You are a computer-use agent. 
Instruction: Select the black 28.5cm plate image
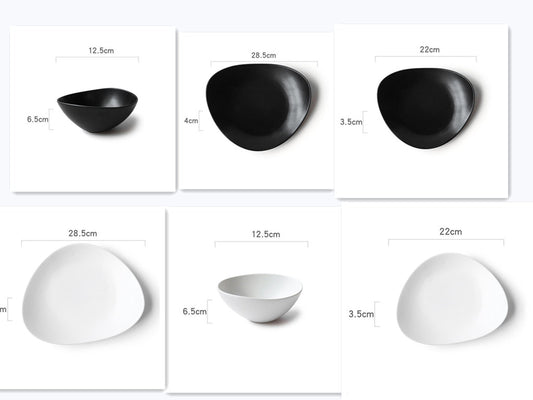click(259, 107)
